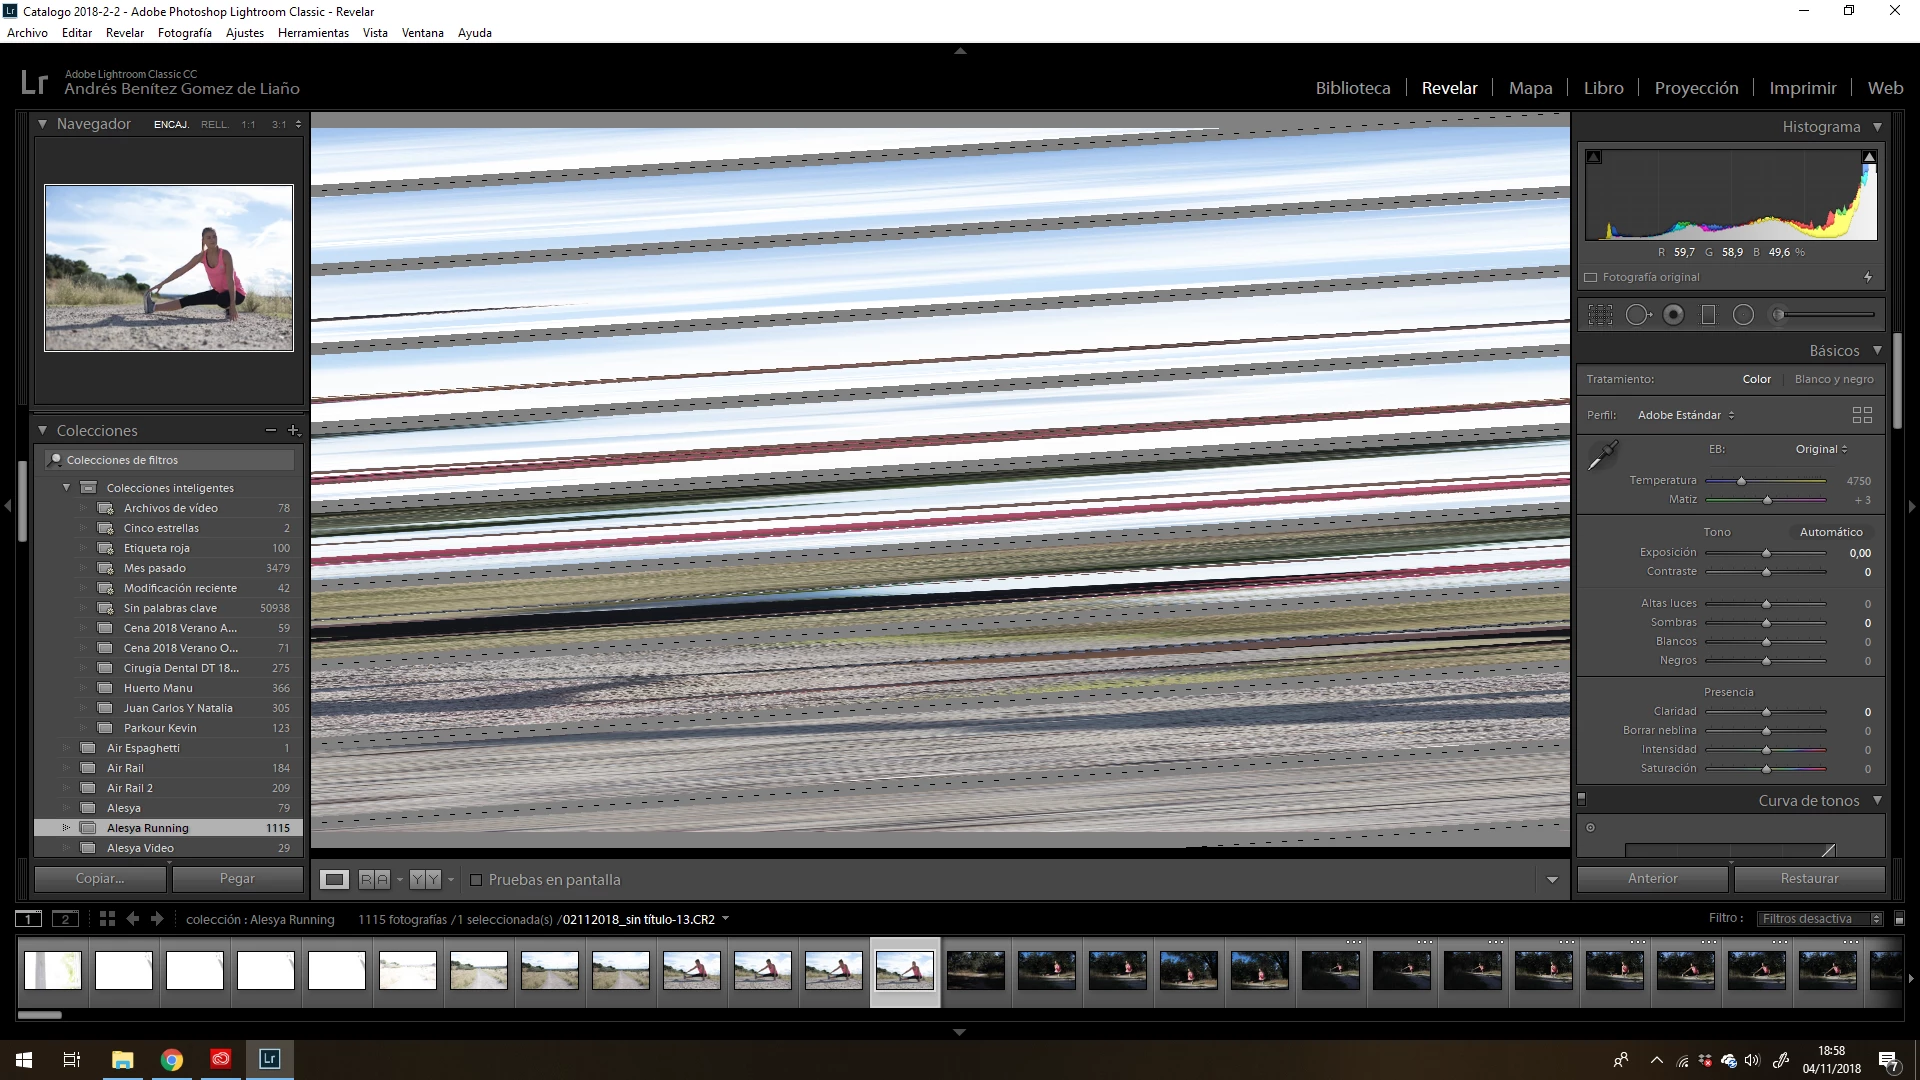The height and width of the screenshot is (1080, 1920).
Task: Click the Copiar... button
Action: (x=100, y=879)
